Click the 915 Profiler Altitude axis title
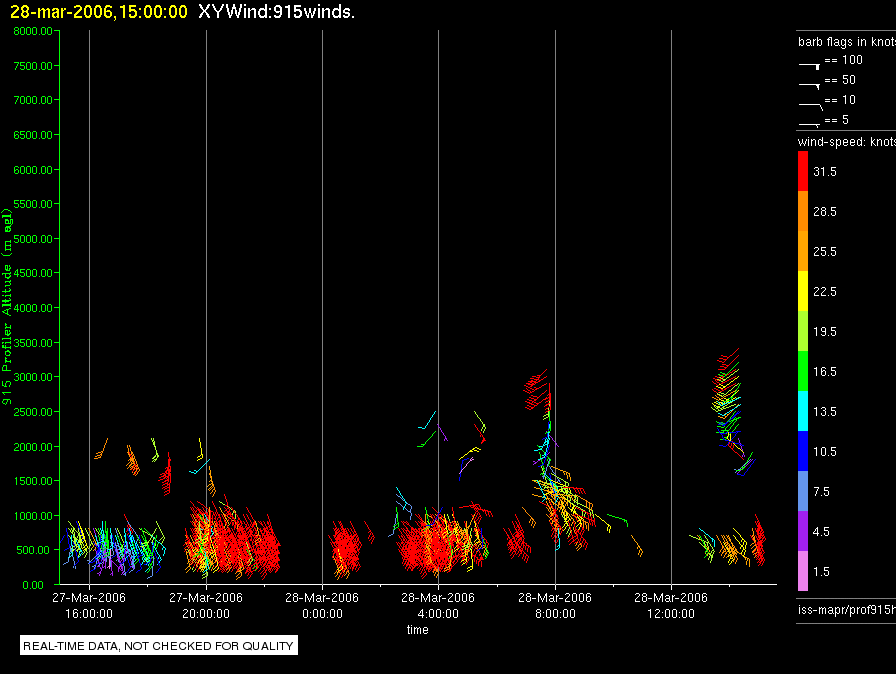896x674 pixels. 7,307
